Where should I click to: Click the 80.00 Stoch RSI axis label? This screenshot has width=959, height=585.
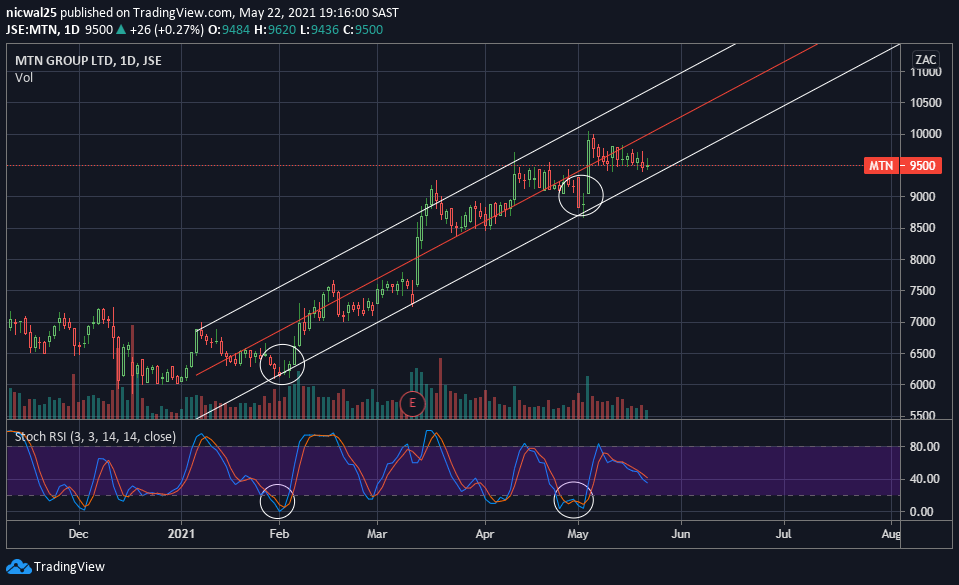tap(924, 447)
